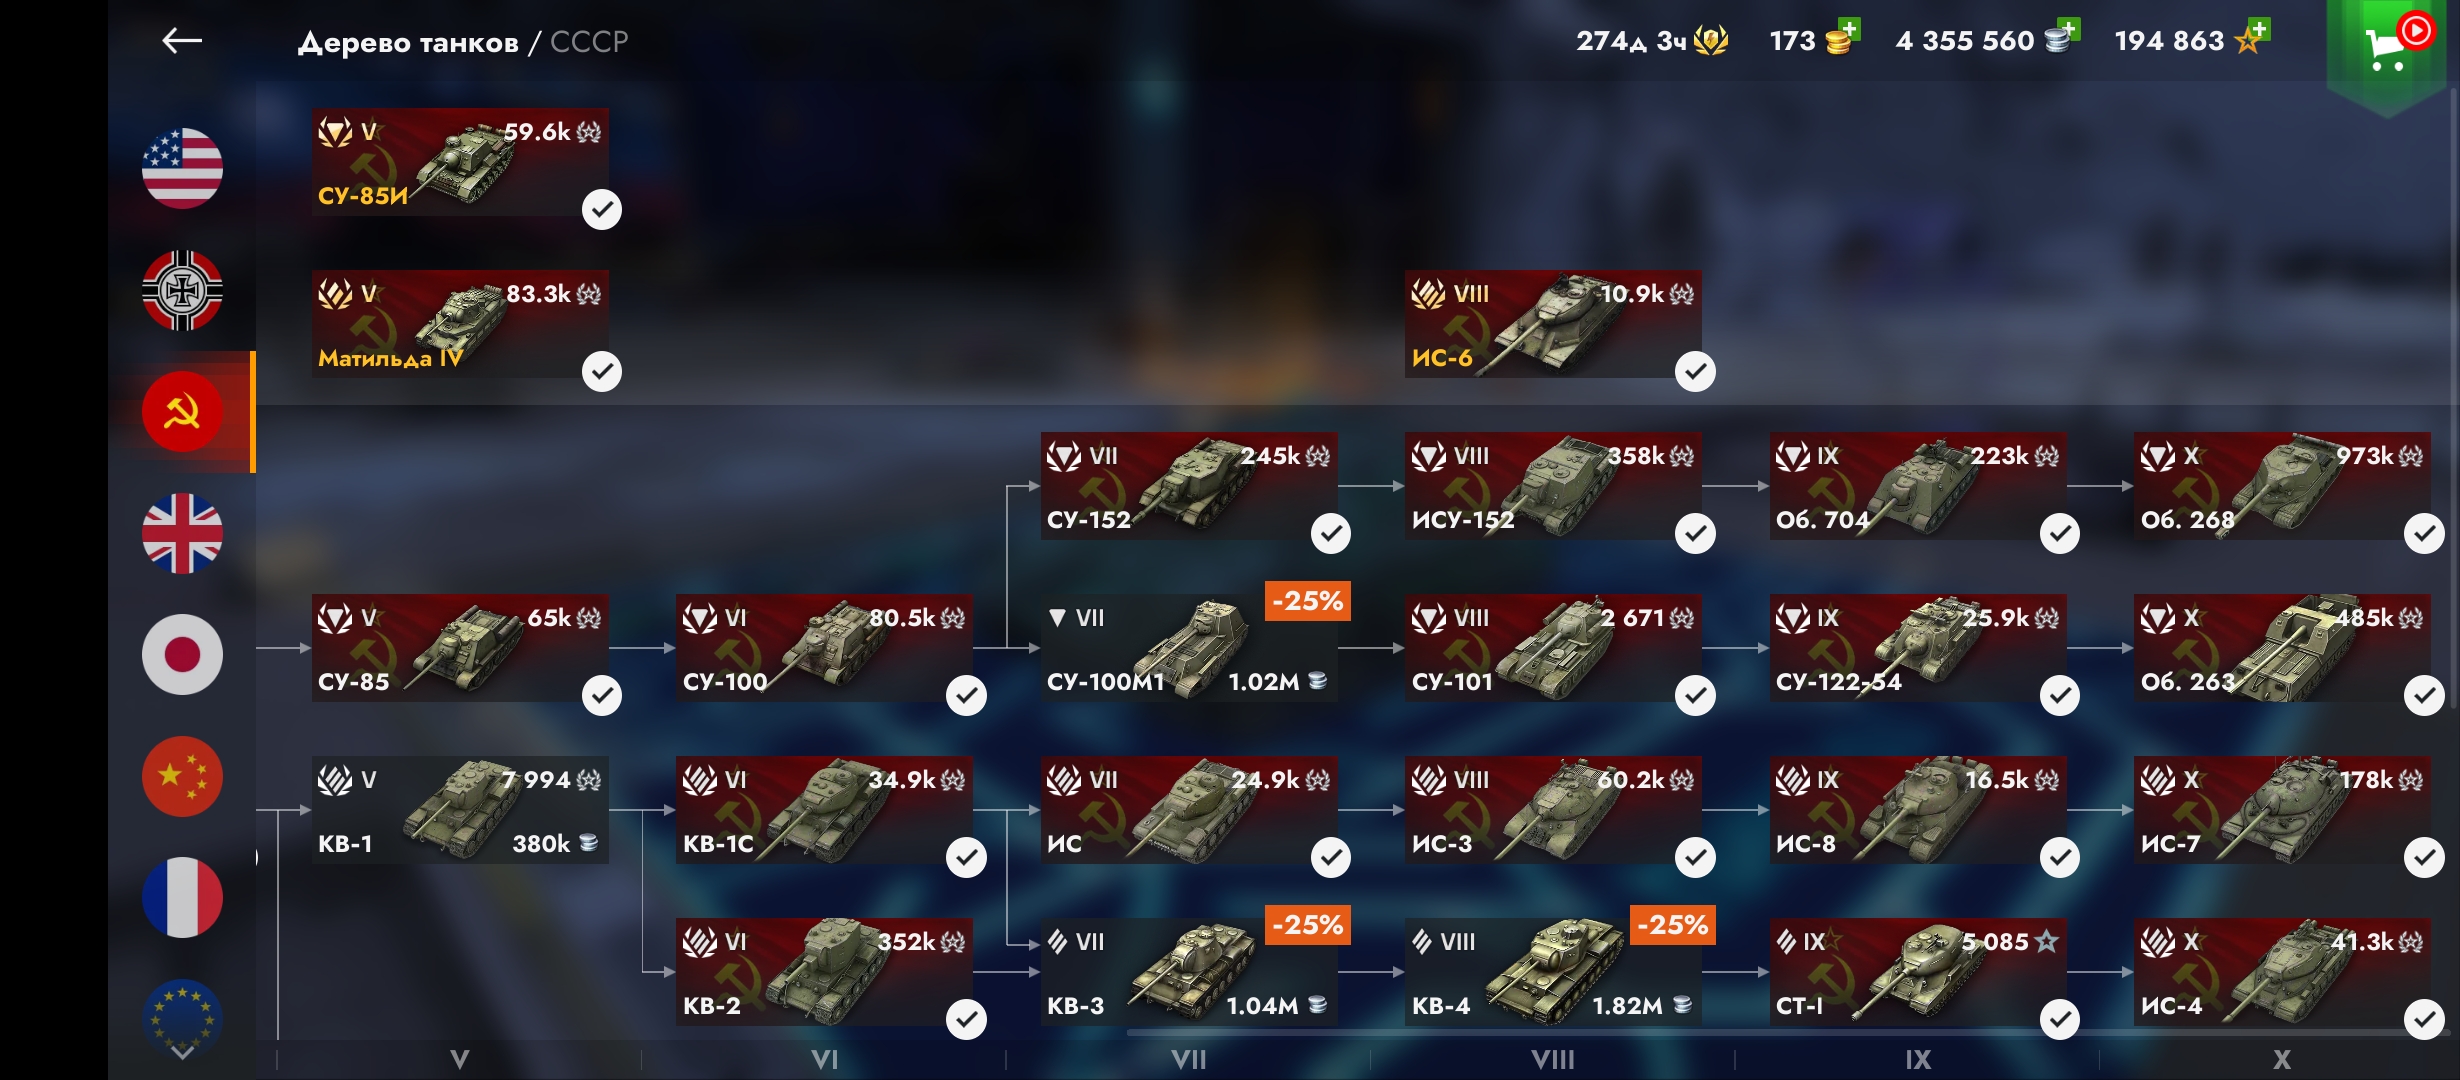The width and height of the screenshot is (2460, 1080).
Task: Select the Japan flag nation
Action: 182,655
